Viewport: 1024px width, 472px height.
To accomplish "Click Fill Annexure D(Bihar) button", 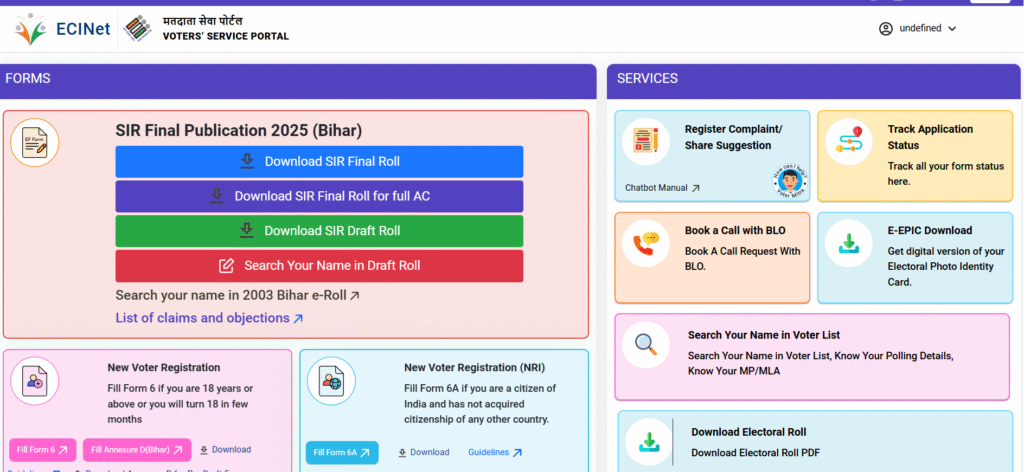I will pos(137,450).
